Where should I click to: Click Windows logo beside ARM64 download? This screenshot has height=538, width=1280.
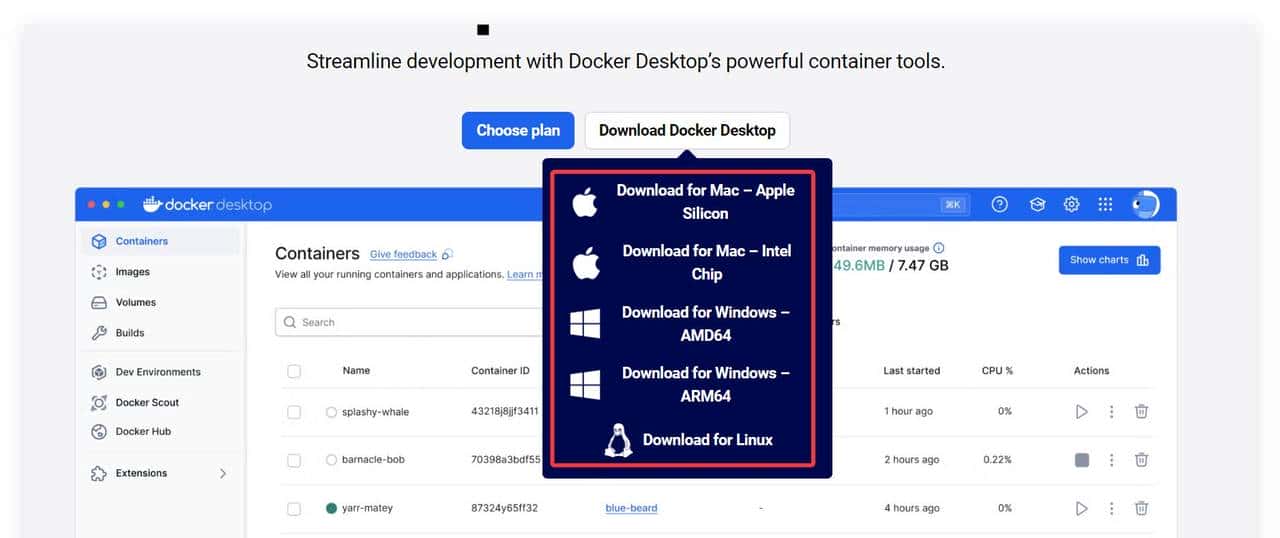[585, 385]
